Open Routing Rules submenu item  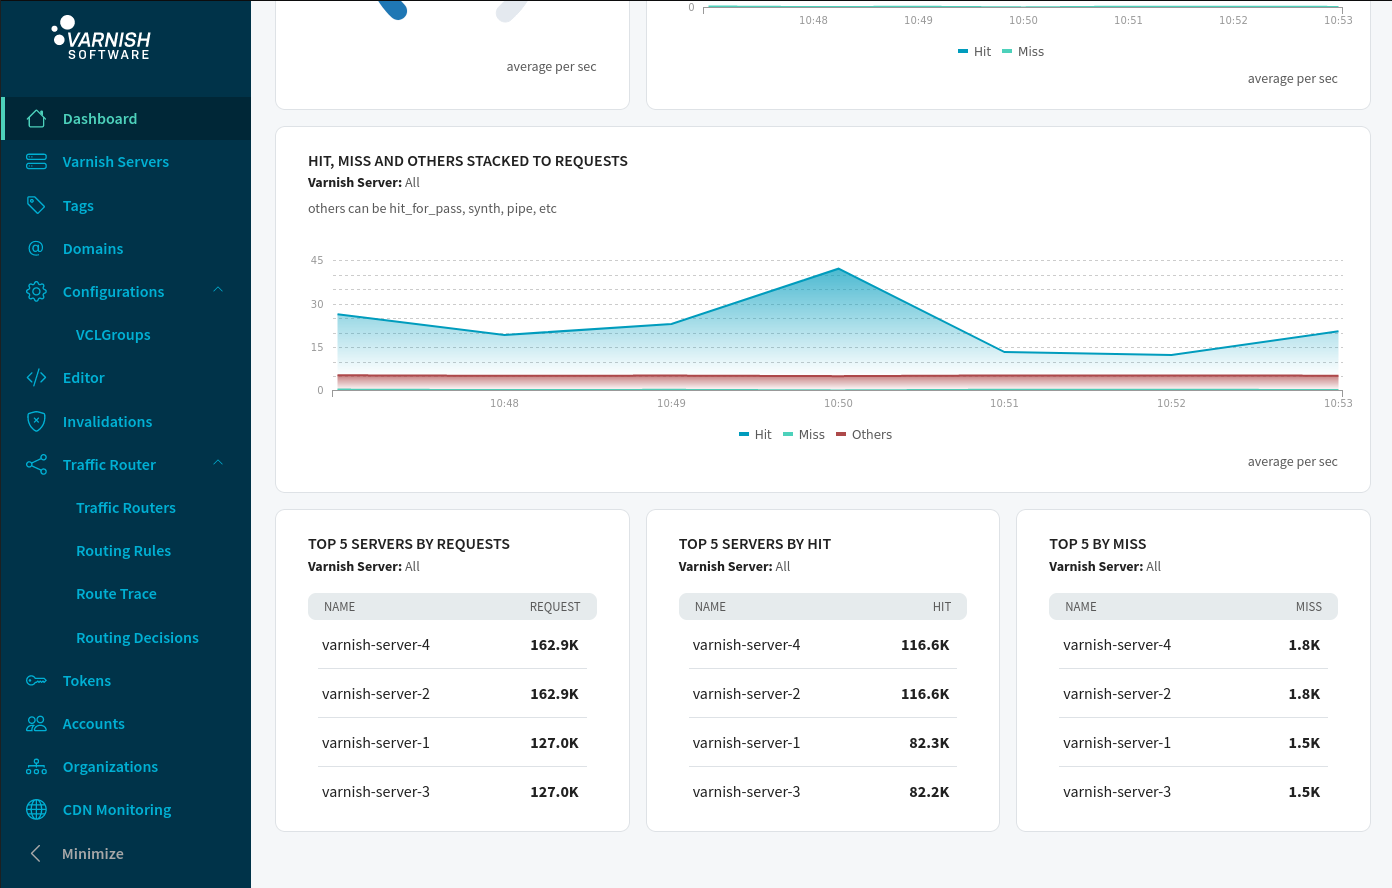pos(123,551)
